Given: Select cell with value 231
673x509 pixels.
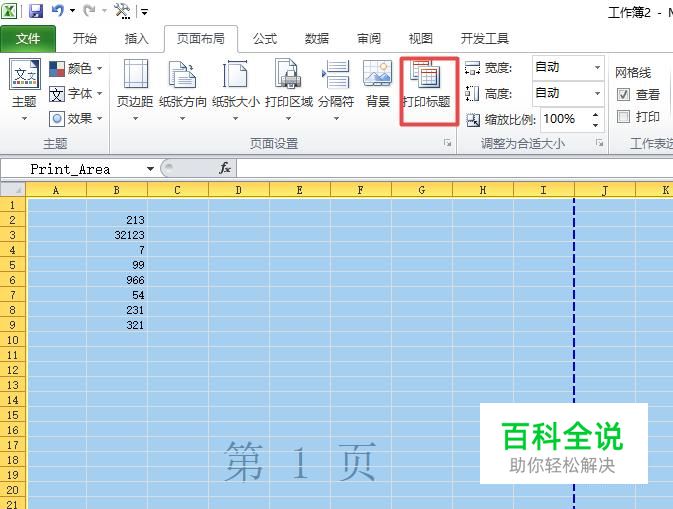Looking at the screenshot, I should tap(117, 310).
